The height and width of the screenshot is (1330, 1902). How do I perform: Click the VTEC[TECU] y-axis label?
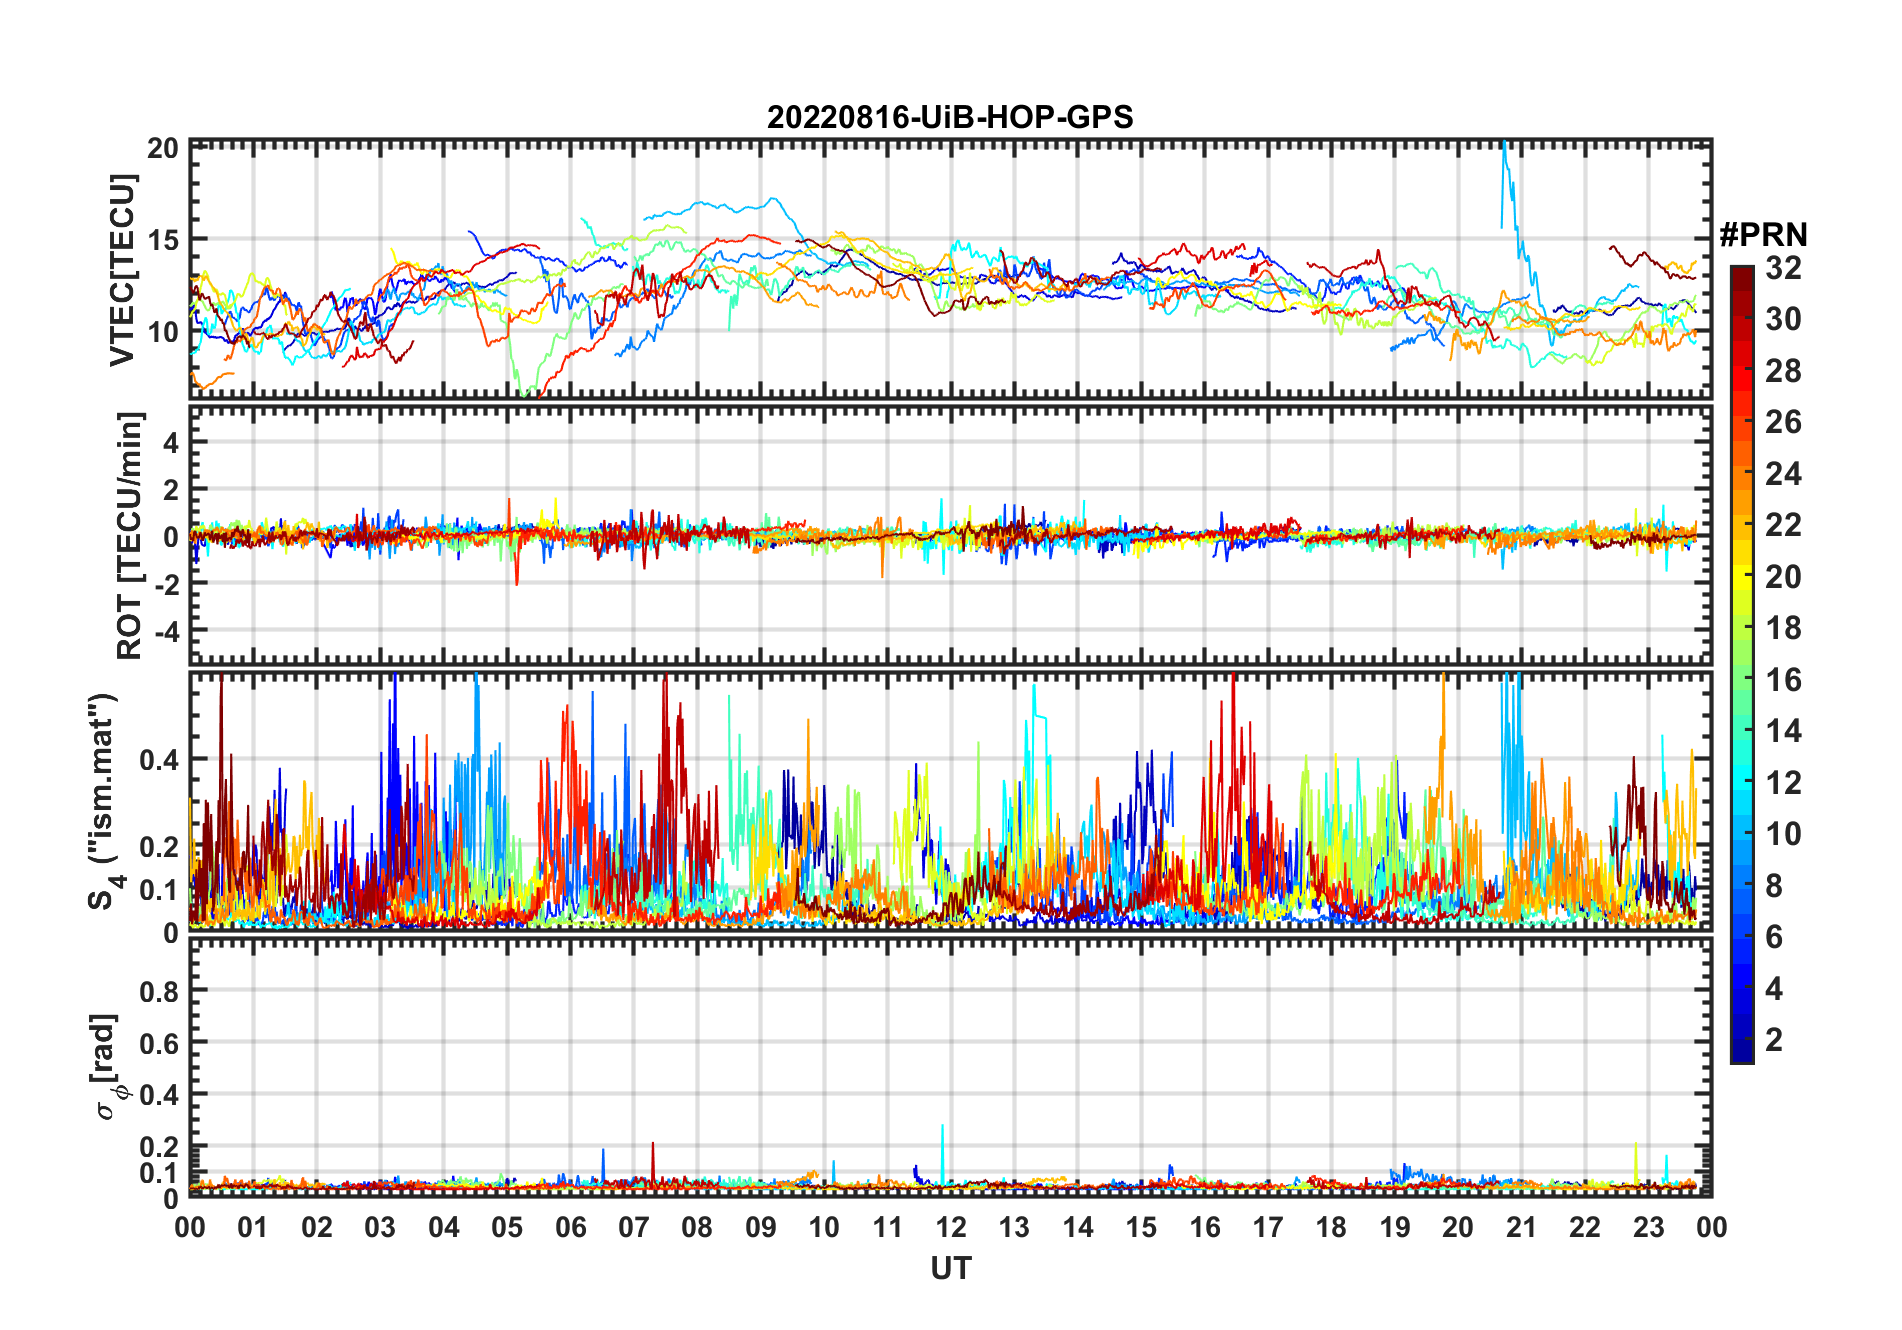click(x=122, y=270)
